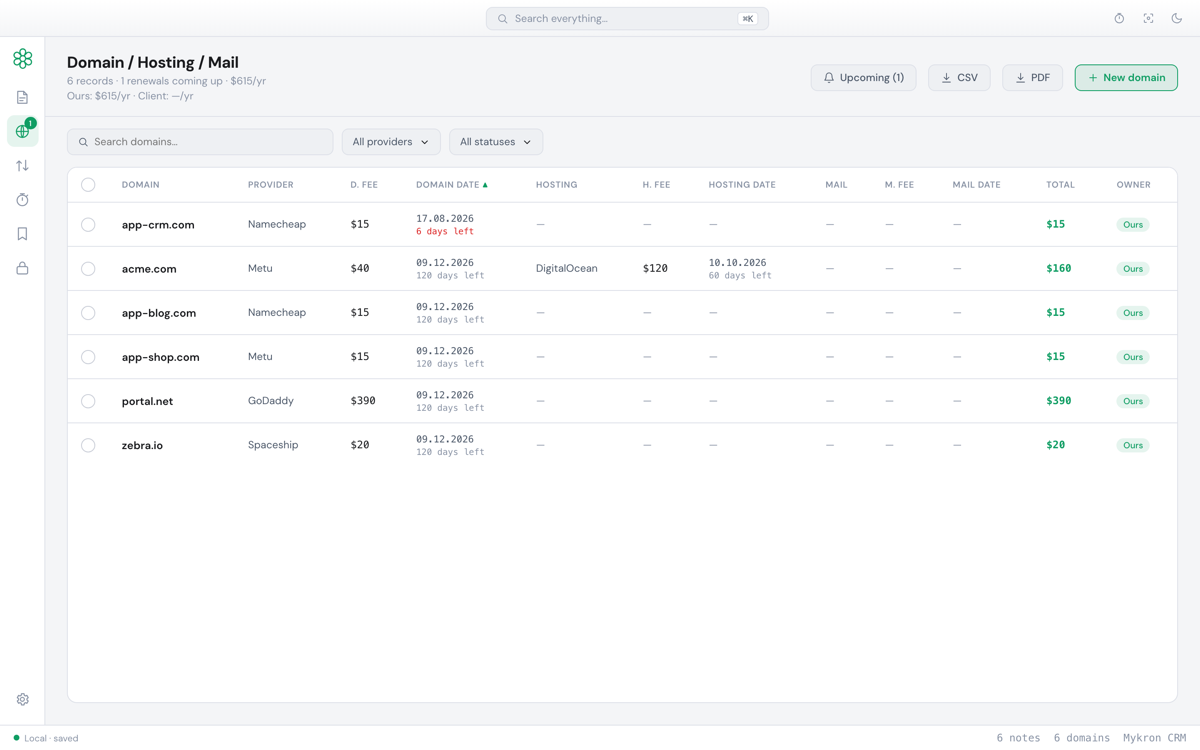Sort by Domain column header
This screenshot has width=1200, height=750.
(141, 185)
